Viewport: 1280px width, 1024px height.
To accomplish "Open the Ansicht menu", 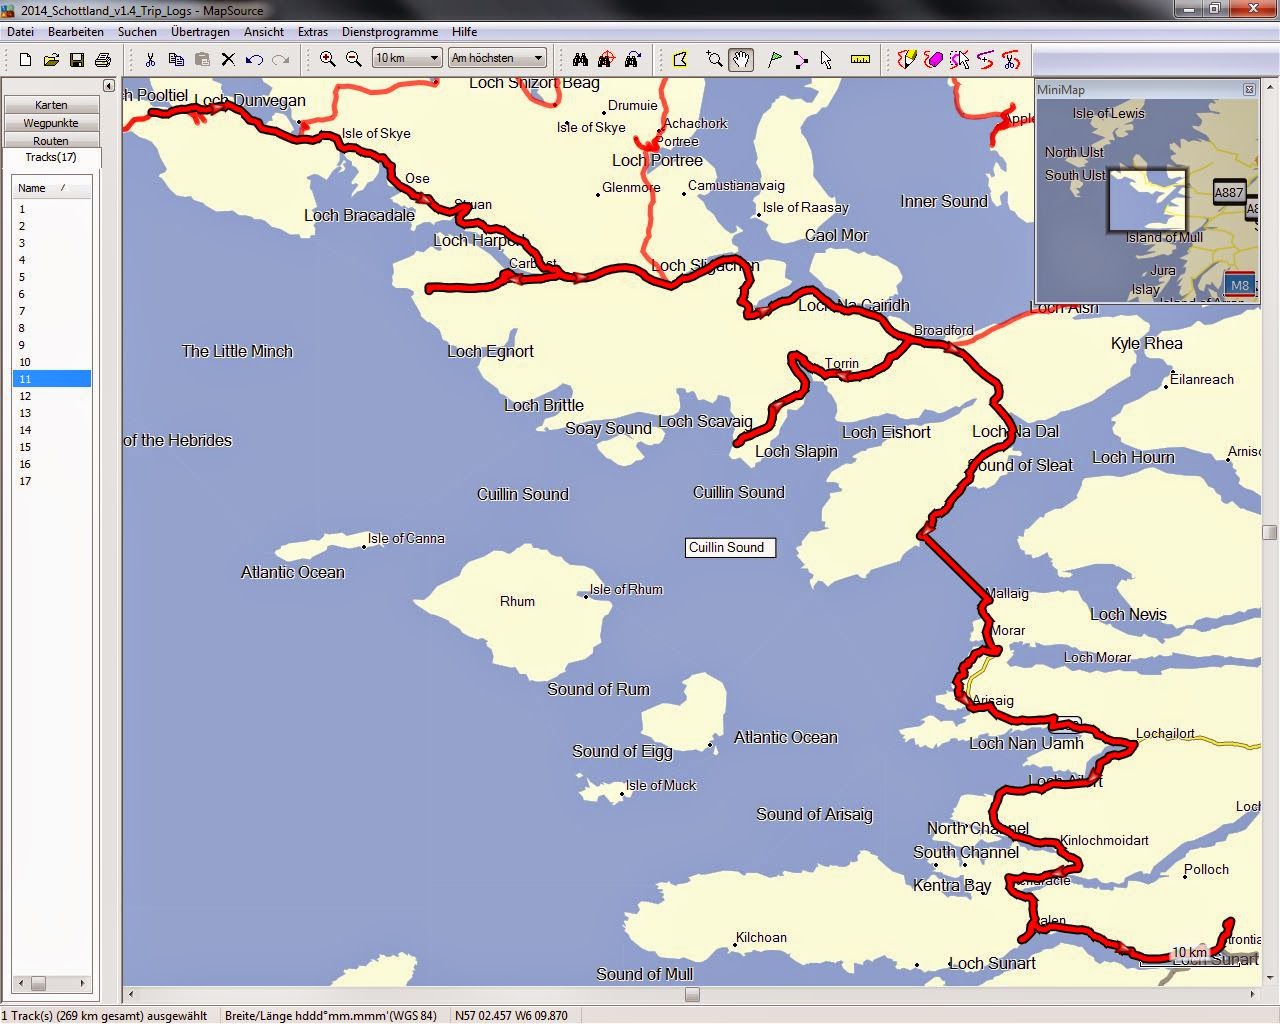I will coord(264,32).
